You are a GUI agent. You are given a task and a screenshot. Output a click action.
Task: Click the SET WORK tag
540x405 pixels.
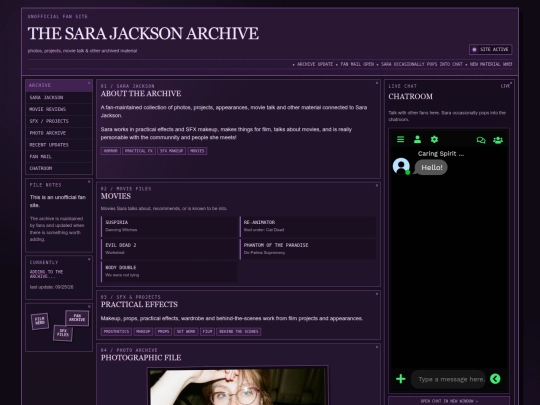point(186,332)
